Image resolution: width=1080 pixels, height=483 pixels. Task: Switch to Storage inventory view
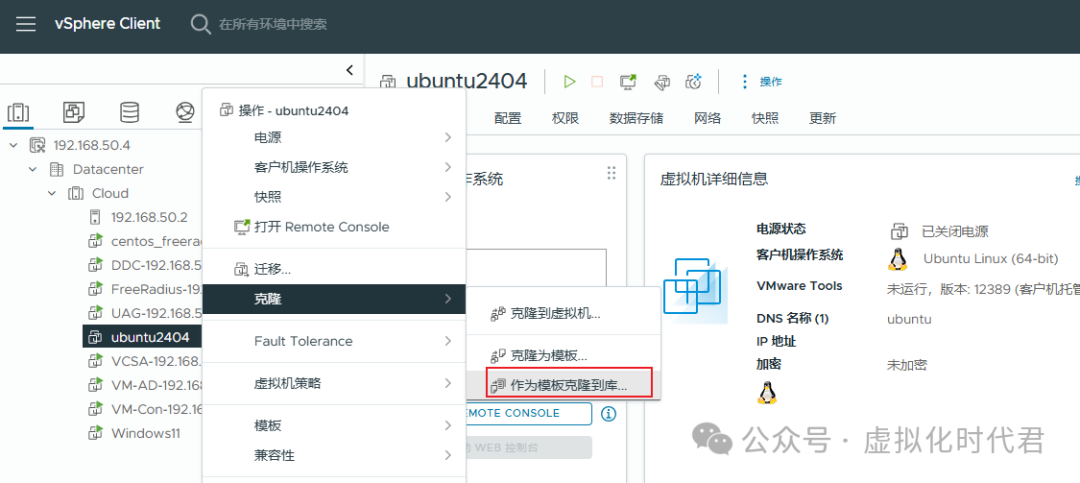pyautogui.click(x=129, y=112)
